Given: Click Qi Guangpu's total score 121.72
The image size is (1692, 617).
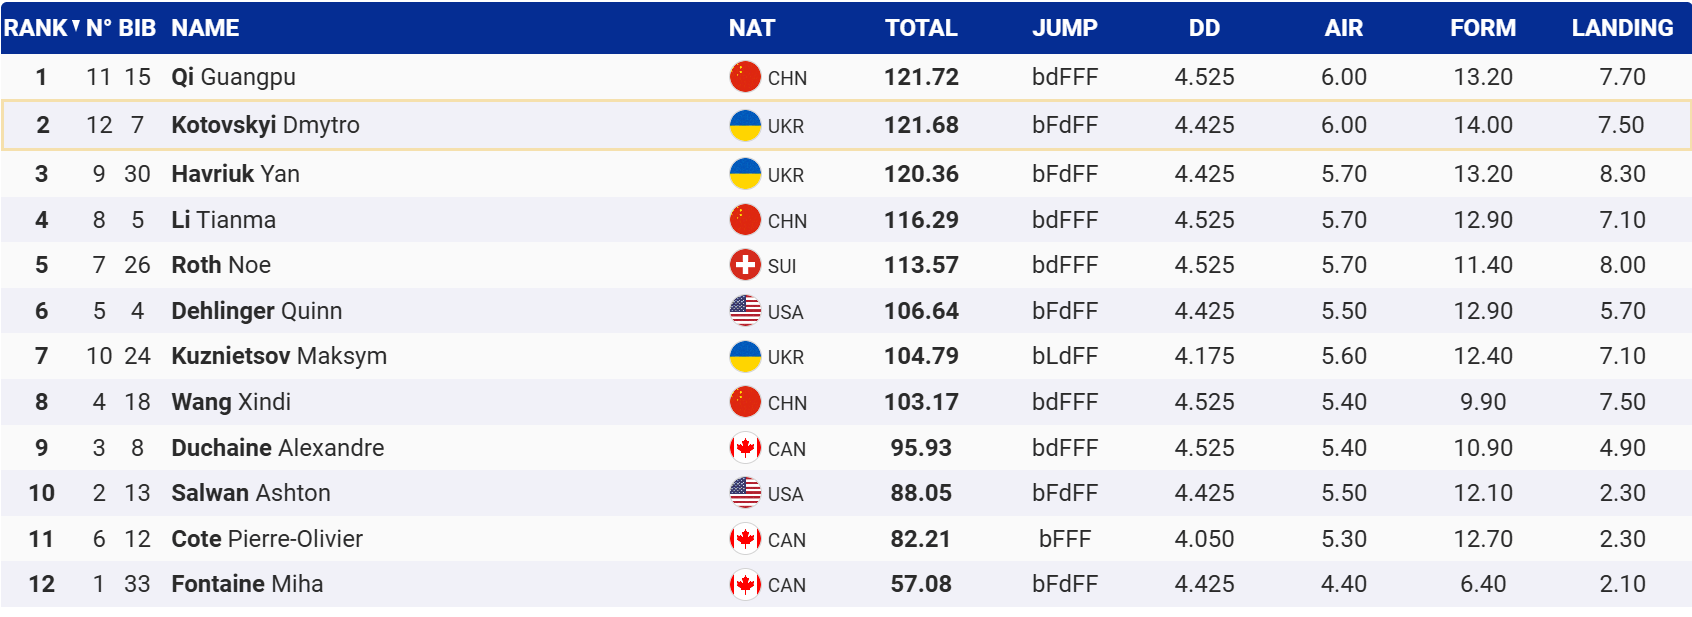Looking at the screenshot, I should coord(921,77).
